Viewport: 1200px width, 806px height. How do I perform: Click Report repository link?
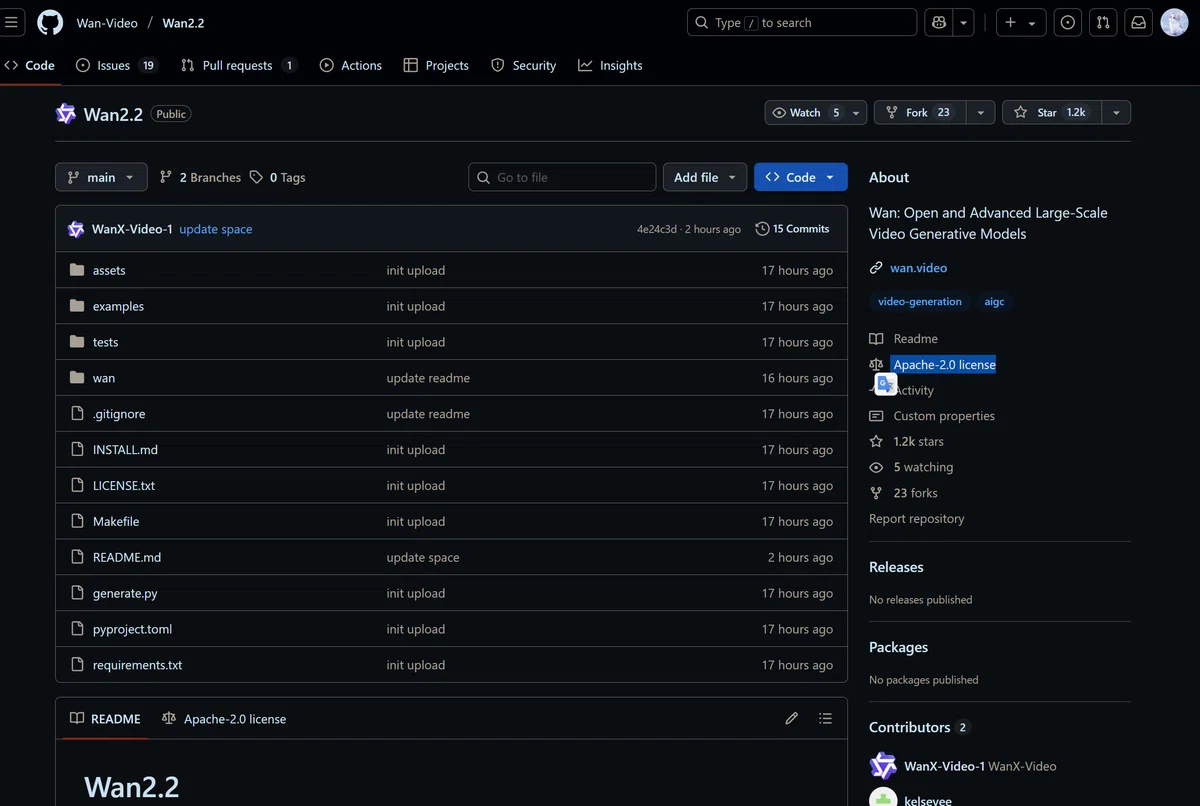click(916, 519)
